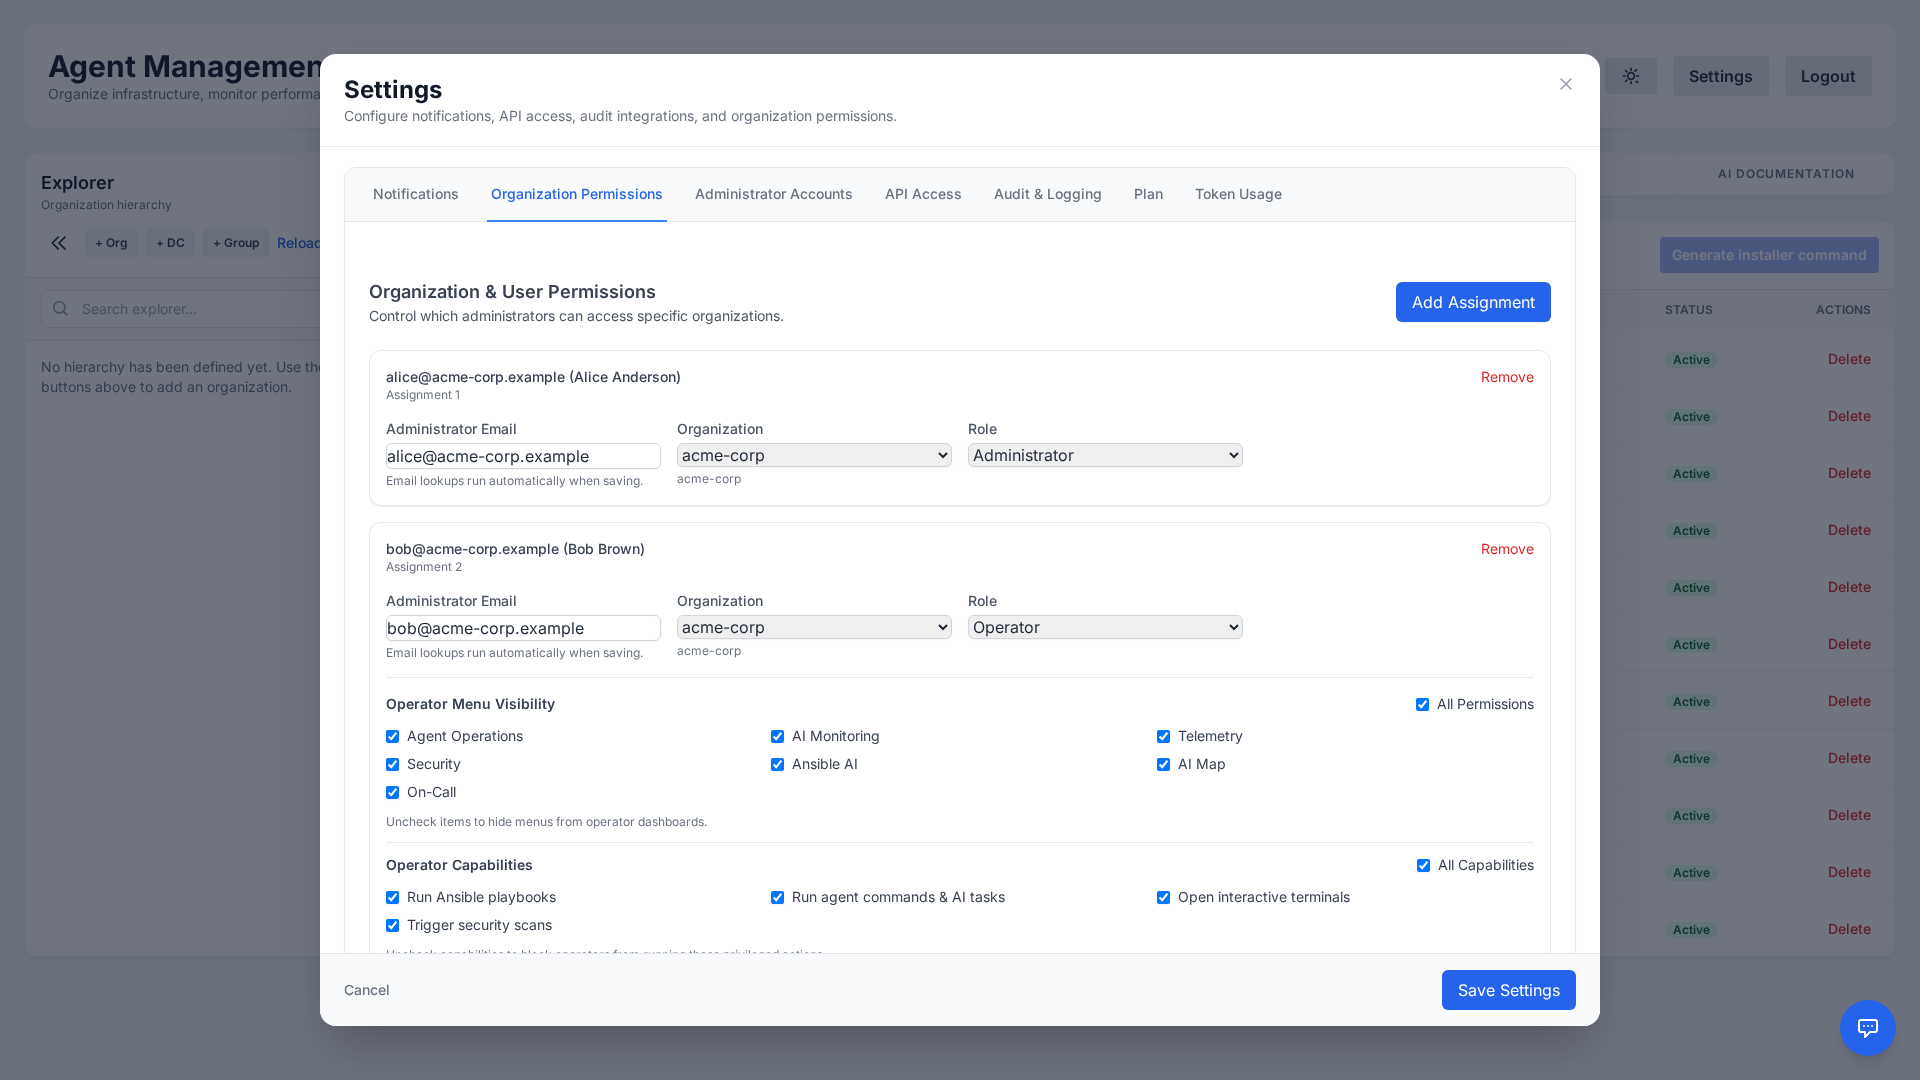
Task: Click the bob@acme-corp.example email field
Action: [523, 628]
